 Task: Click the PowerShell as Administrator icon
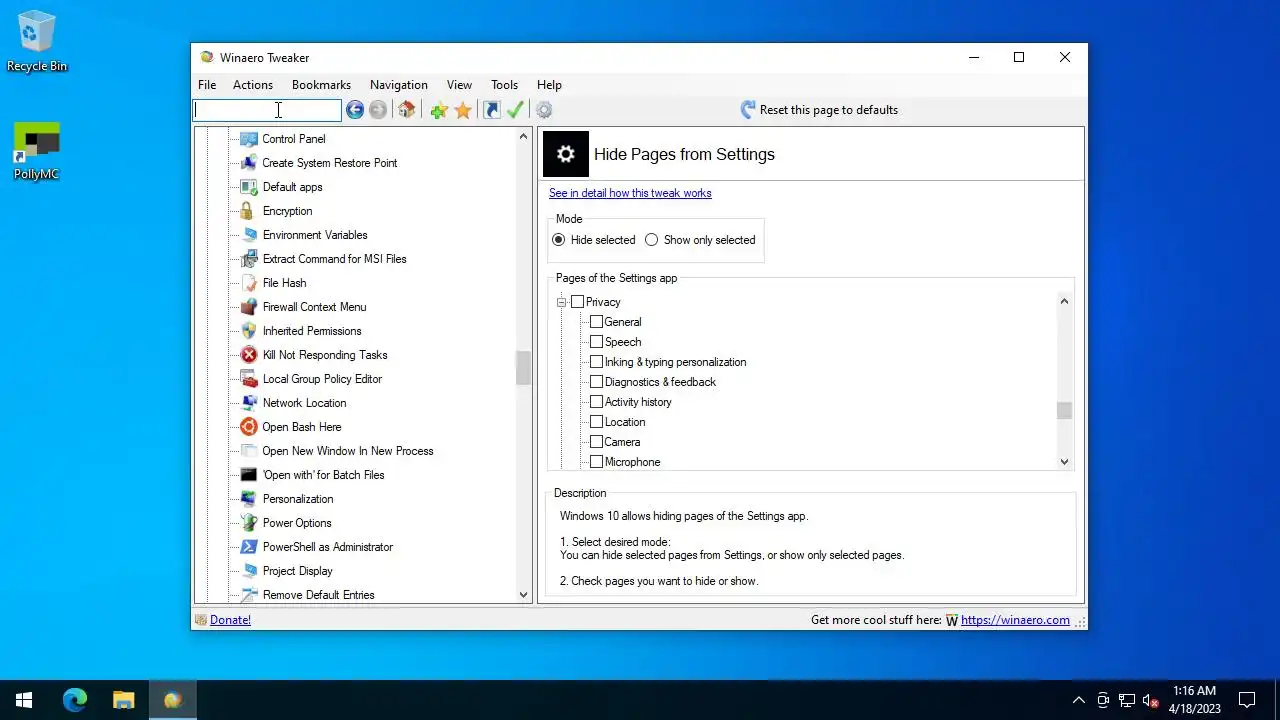point(249,547)
